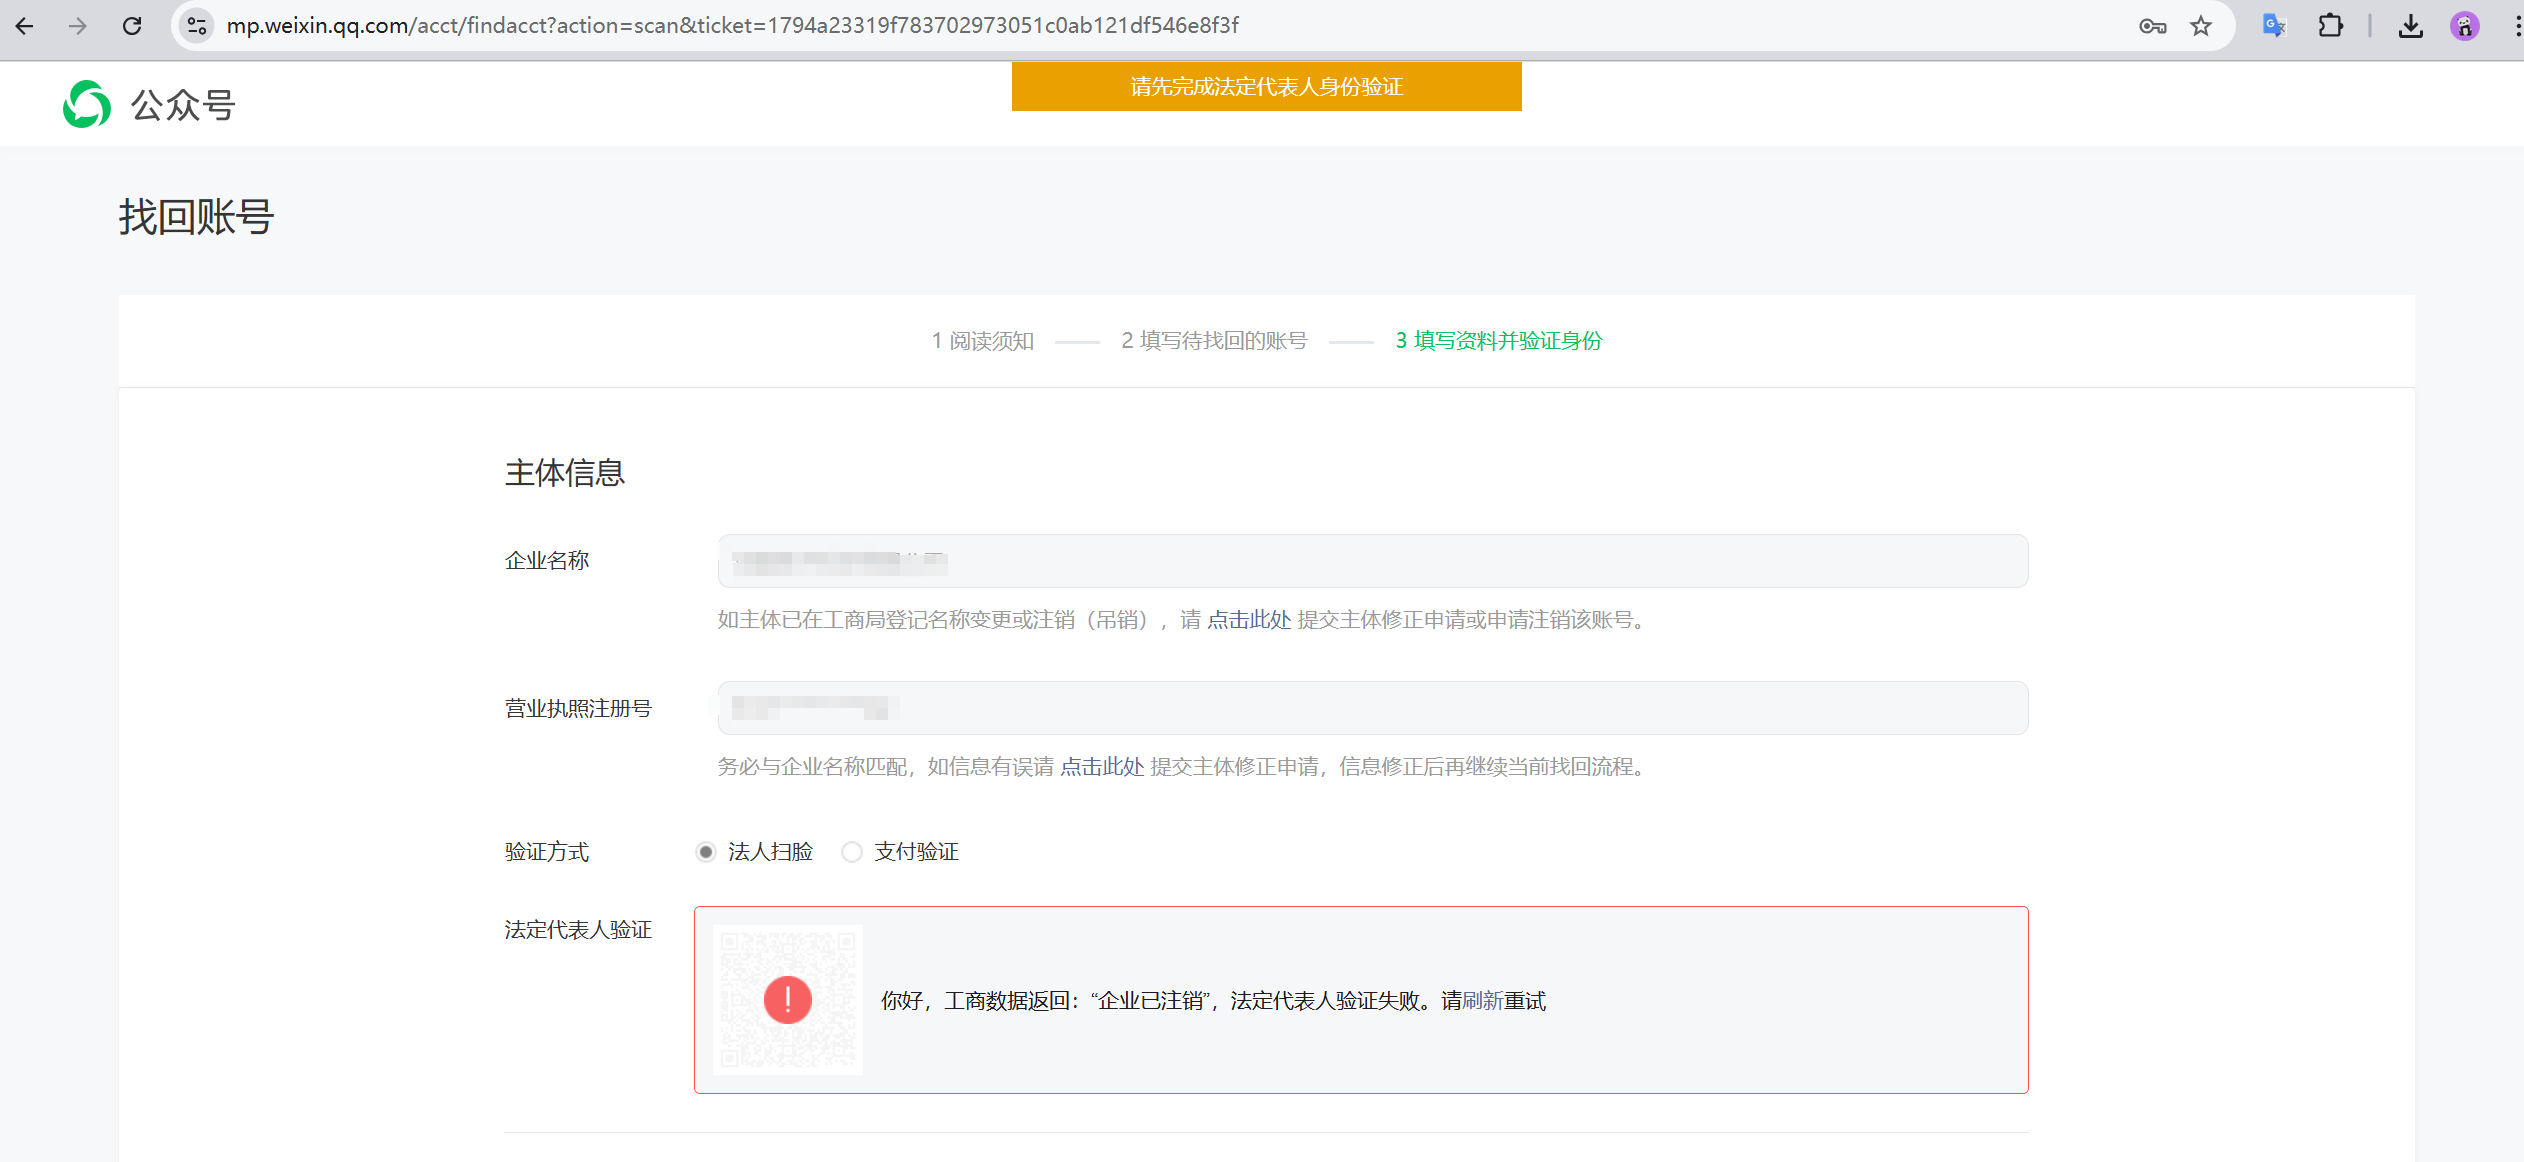This screenshot has width=2524, height=1162.
Task: Open the extensions puzzle icon
Action: click(x=2330, y=26)
